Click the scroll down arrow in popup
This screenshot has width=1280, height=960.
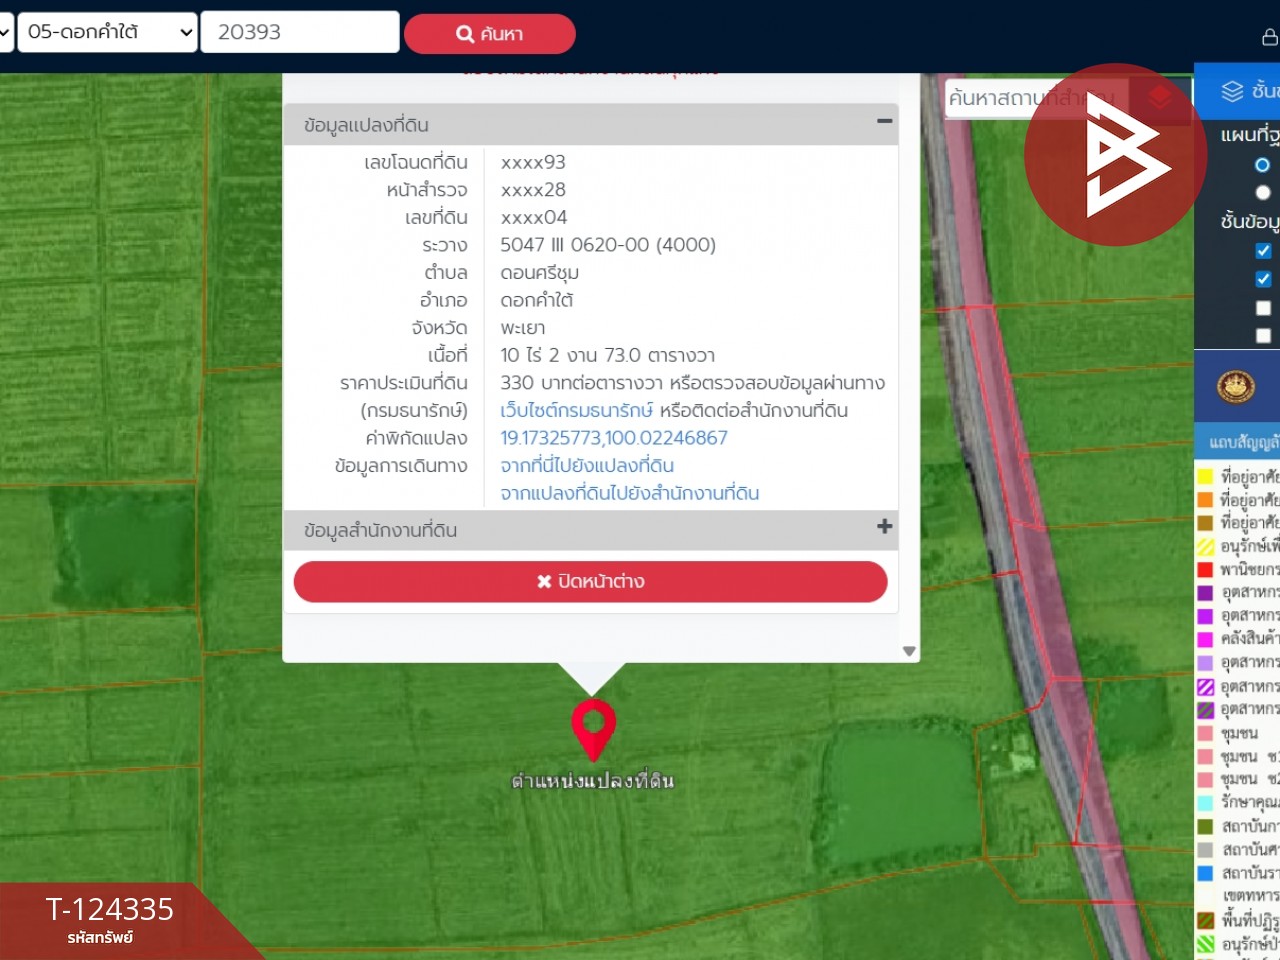pyautogui.click(x=909, y=651)
